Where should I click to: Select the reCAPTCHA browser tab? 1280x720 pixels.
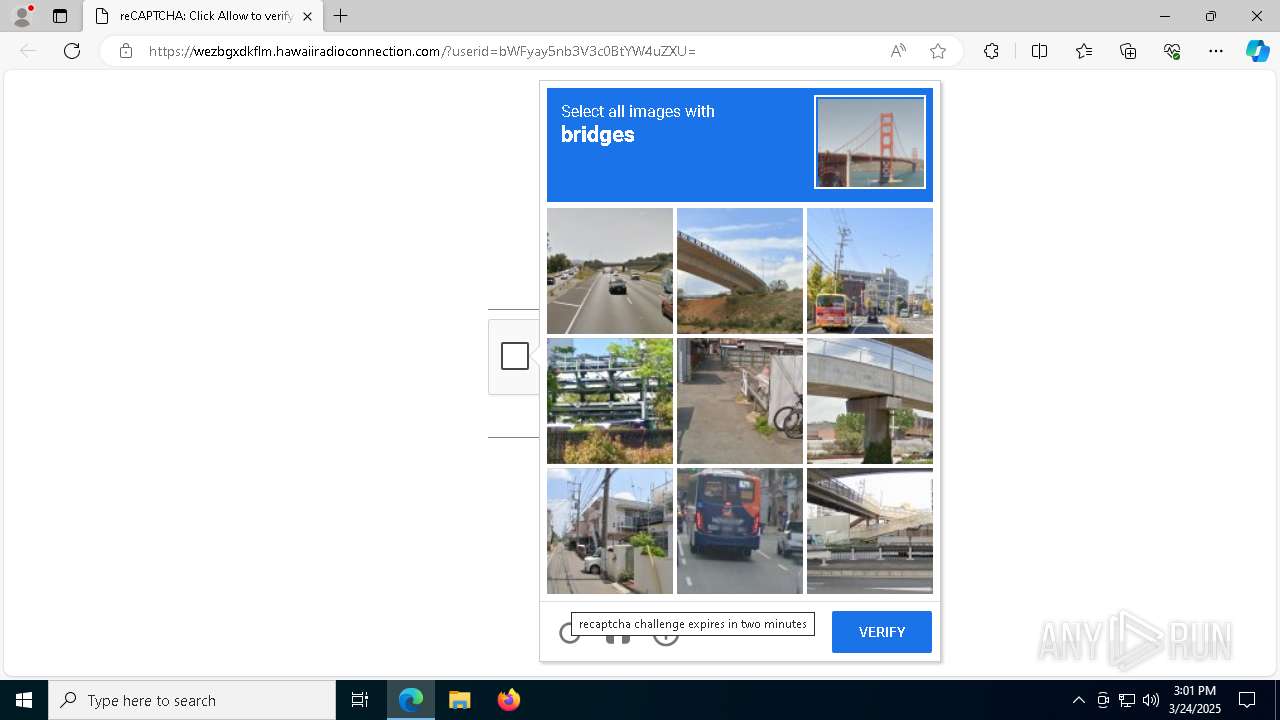tap(203, 16)
